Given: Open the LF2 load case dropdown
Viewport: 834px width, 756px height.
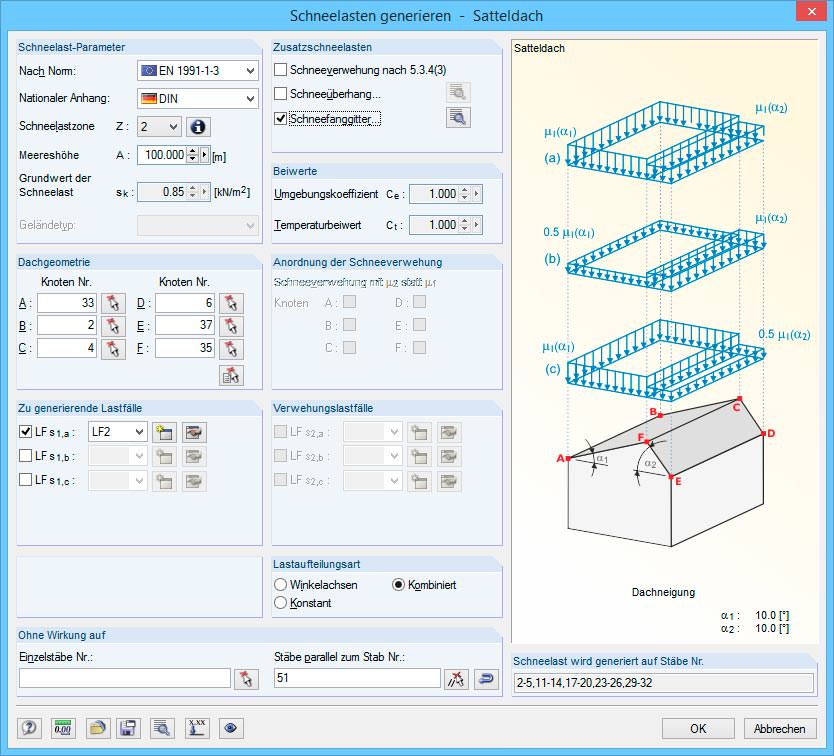Looking at the screenshot, I should click(118, 431).
